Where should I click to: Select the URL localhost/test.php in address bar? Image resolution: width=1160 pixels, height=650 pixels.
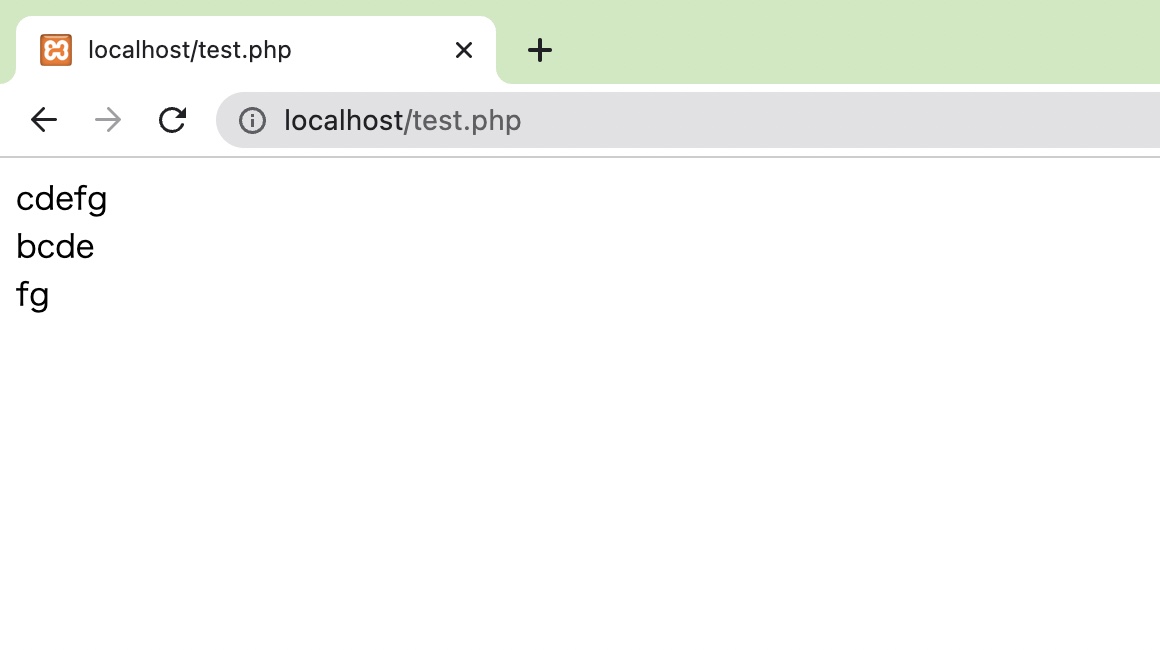[x=402, y=120]
